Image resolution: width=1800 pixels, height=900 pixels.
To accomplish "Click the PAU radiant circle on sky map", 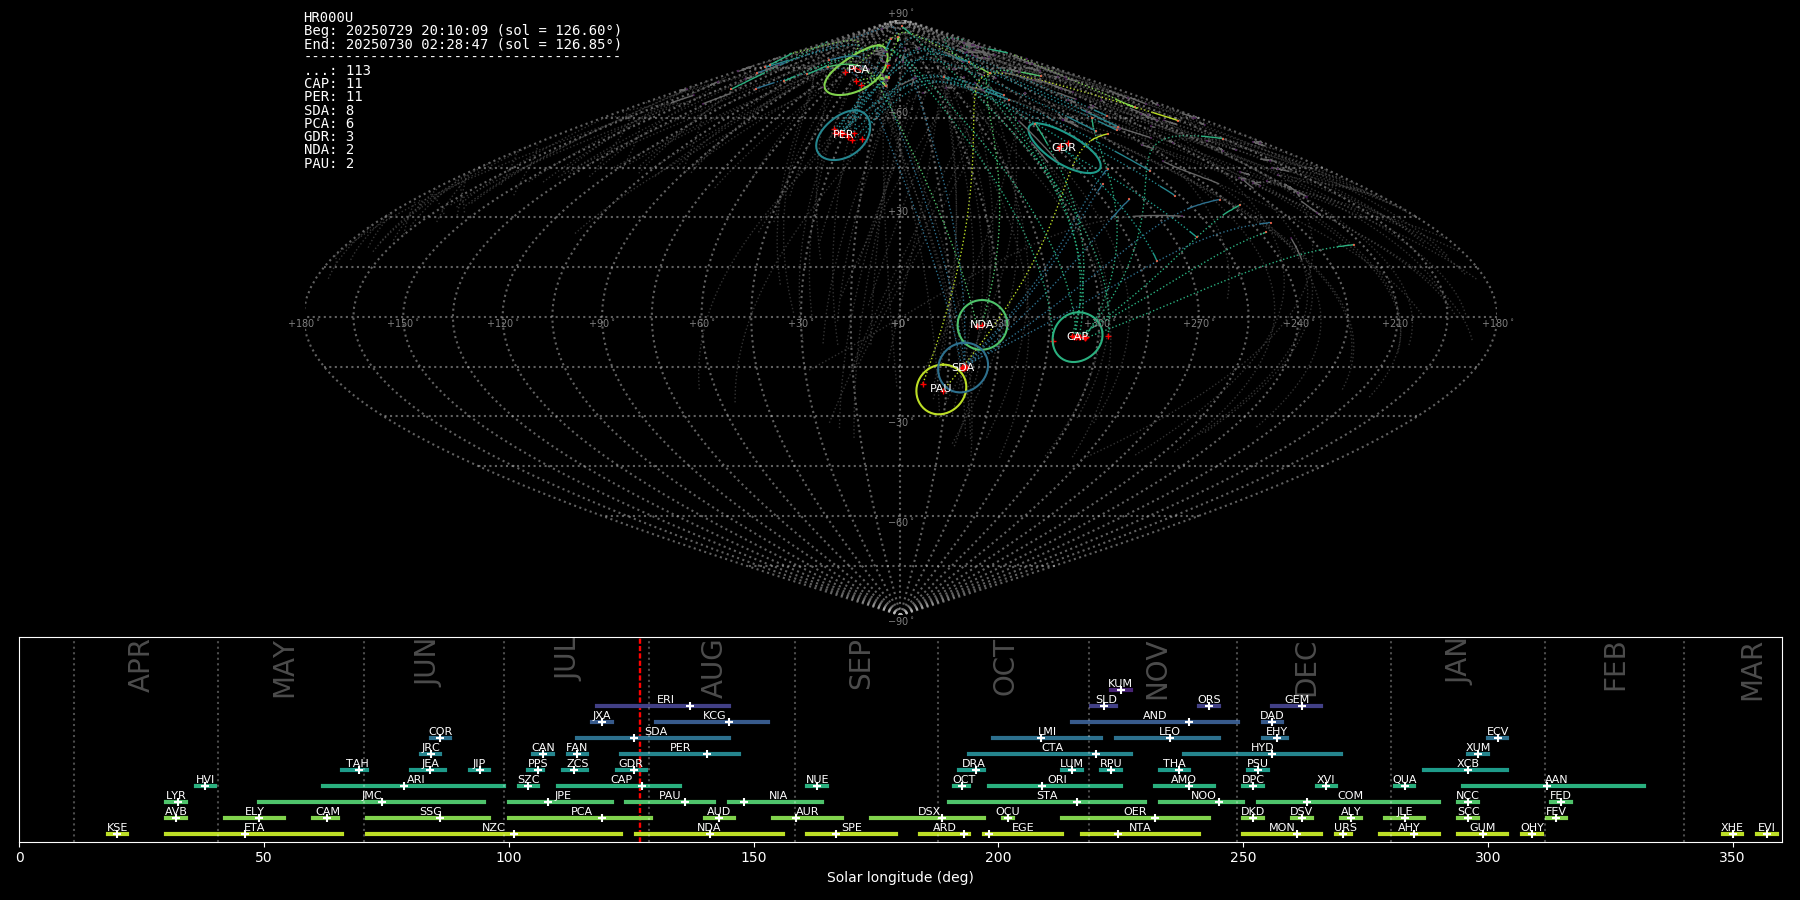I will pos(941,389).
